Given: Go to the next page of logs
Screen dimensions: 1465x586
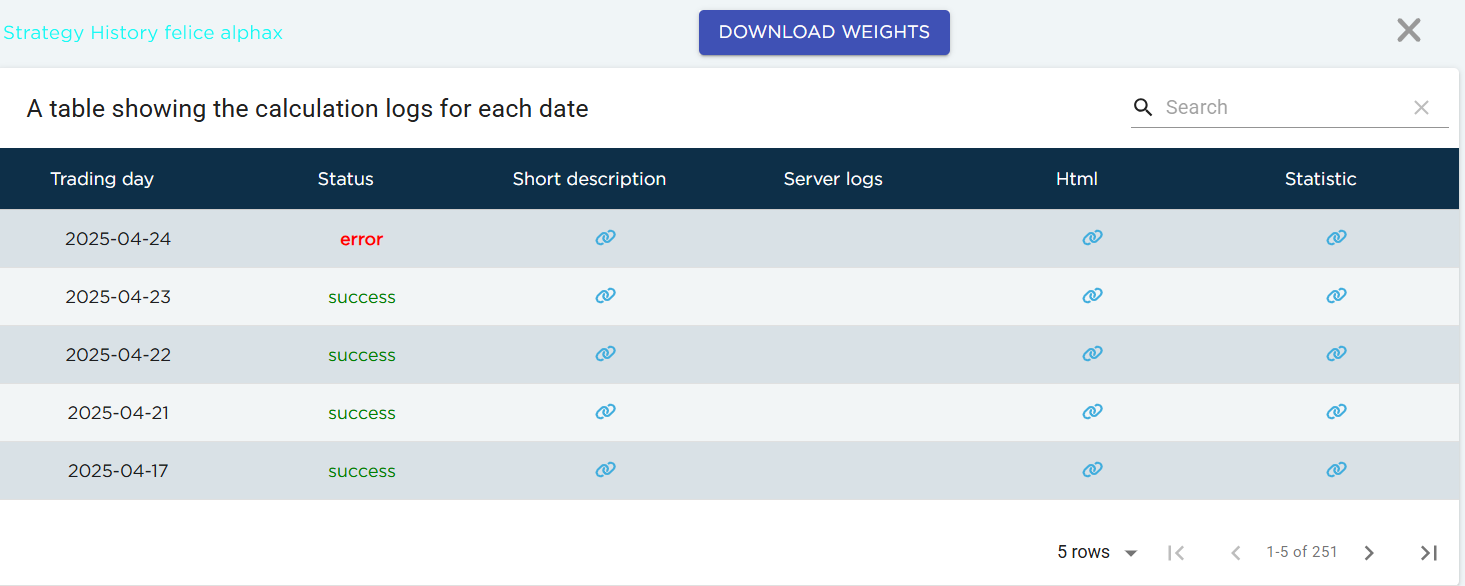Looking at the screenshot, I should pyautogui.click(x=1369, y=553).
